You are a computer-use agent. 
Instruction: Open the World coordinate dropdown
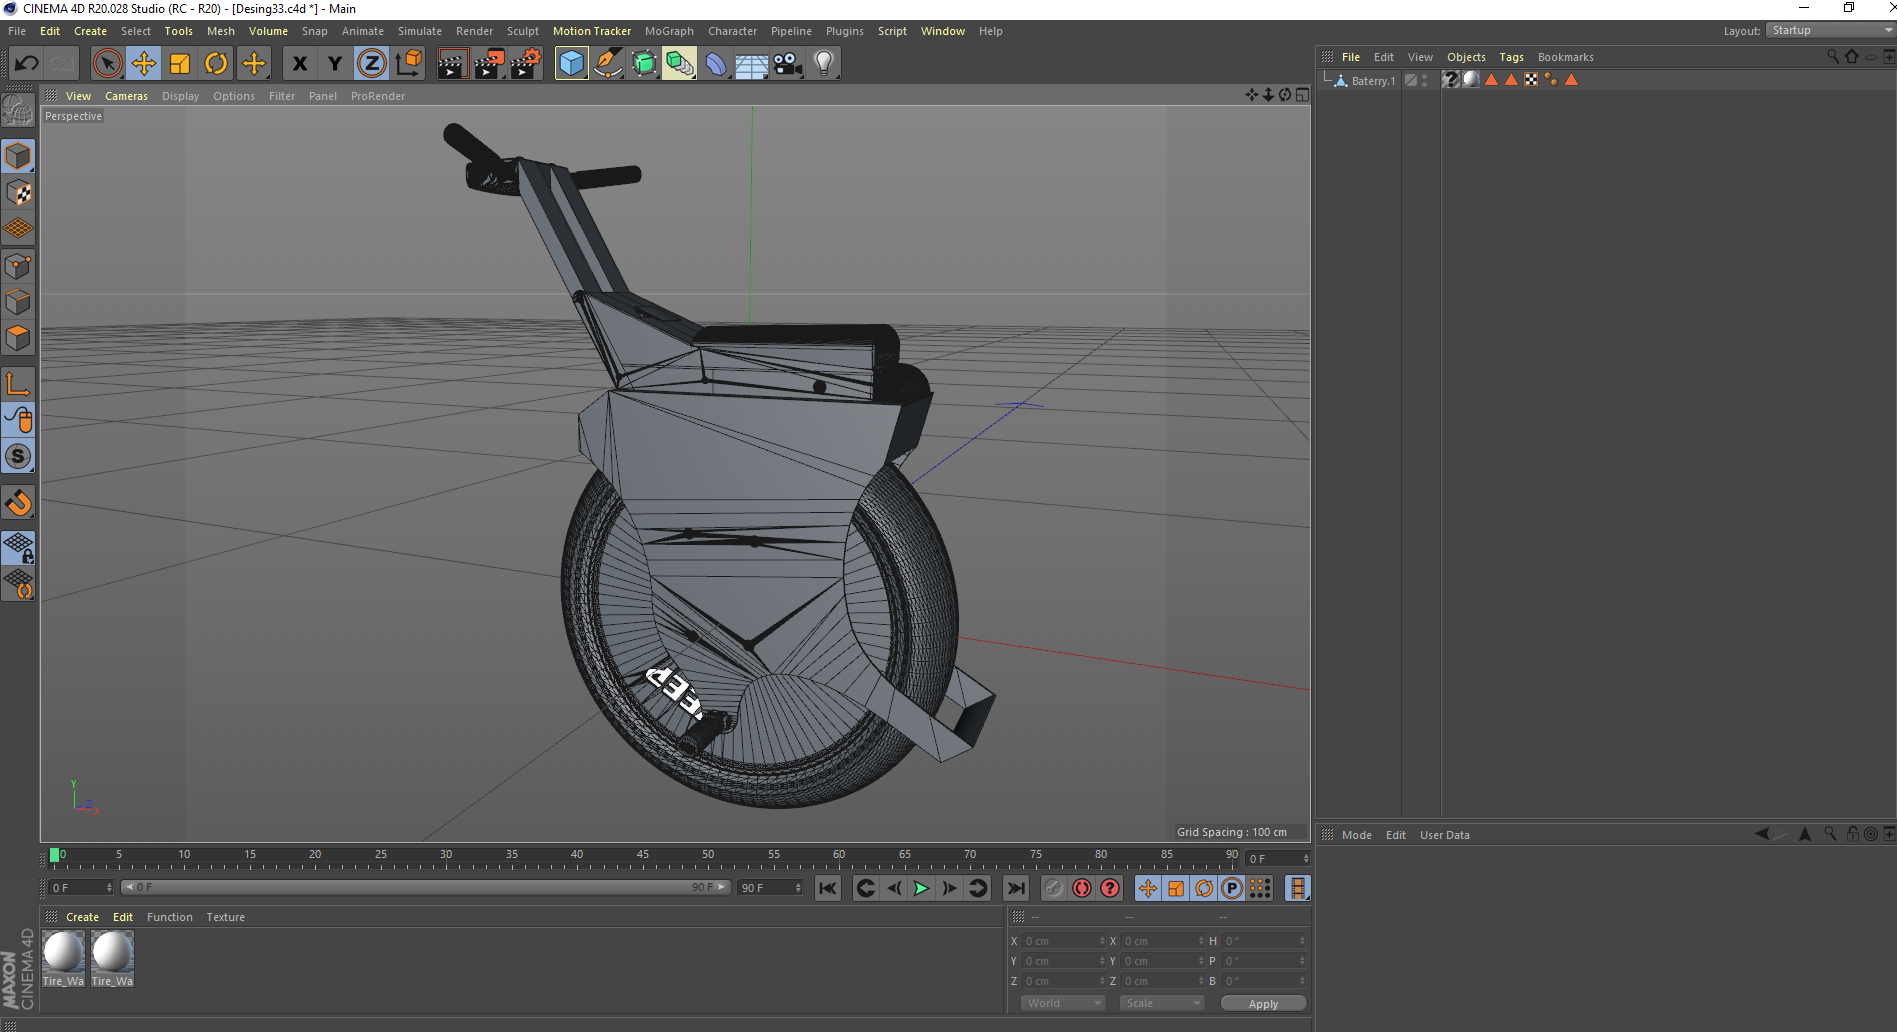coord(1062,1003)
